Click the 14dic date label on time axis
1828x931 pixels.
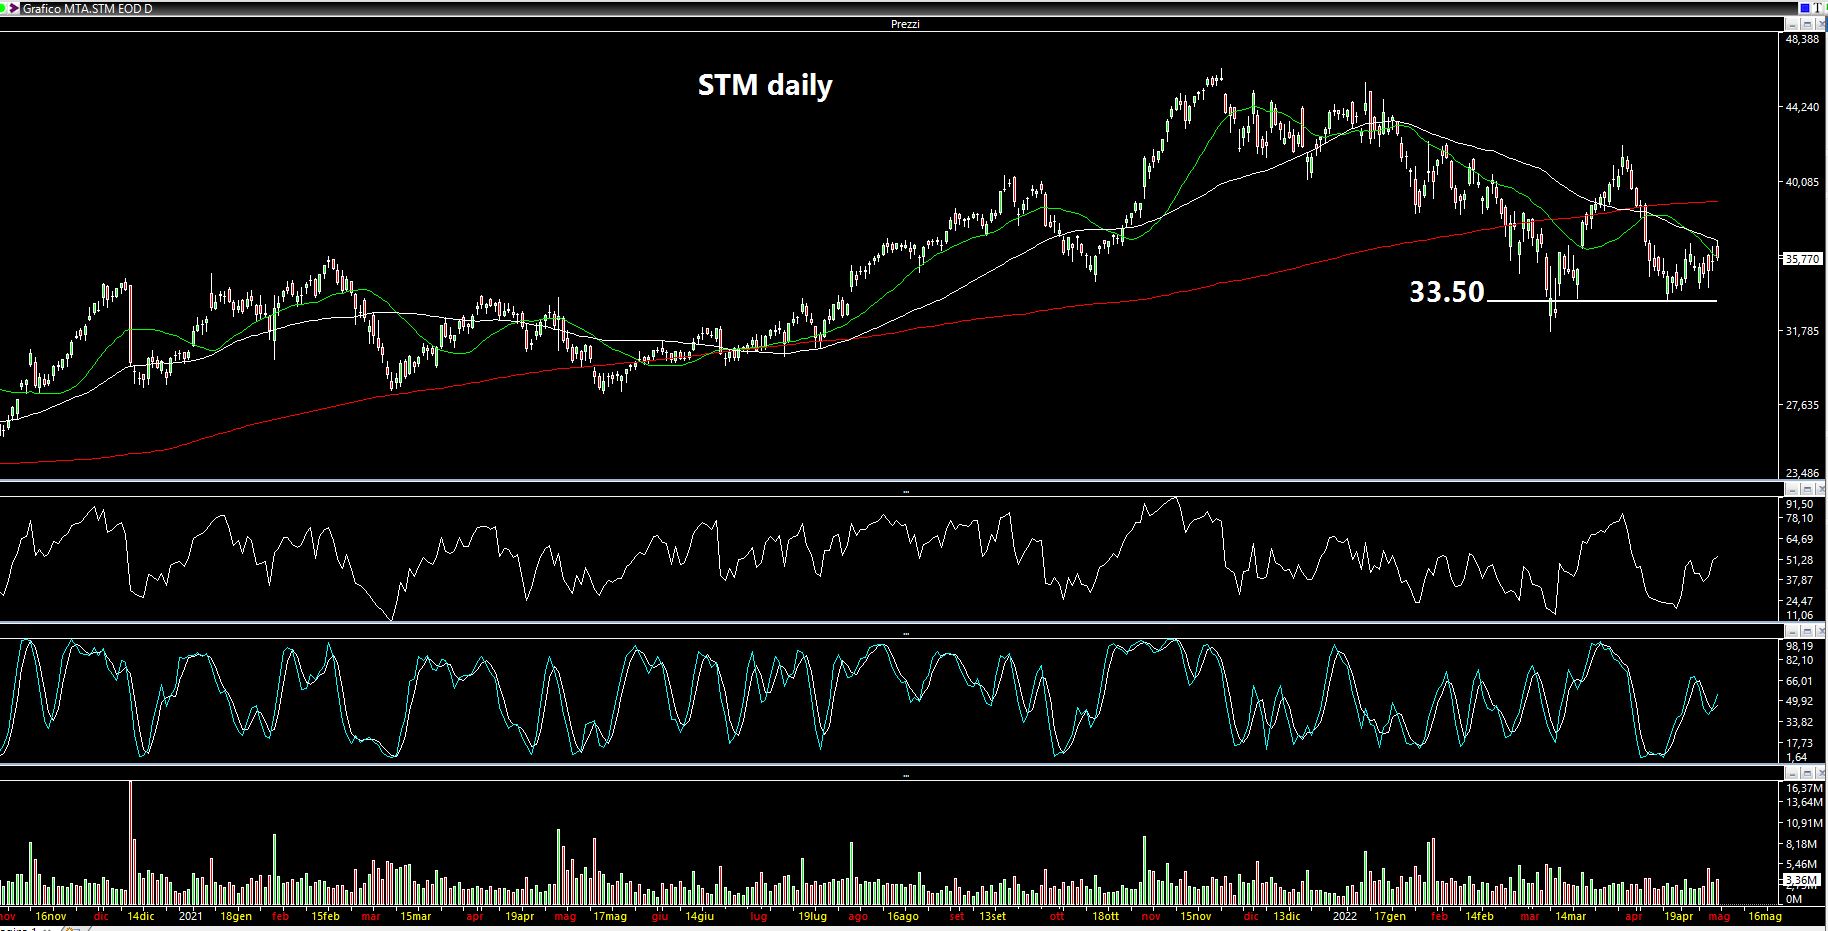(141, 916)
